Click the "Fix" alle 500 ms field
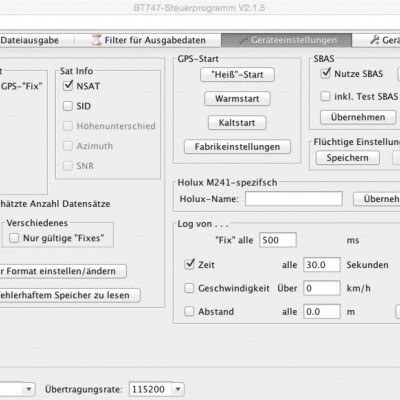Screen dimensions: 400x400 coord(278,240)
